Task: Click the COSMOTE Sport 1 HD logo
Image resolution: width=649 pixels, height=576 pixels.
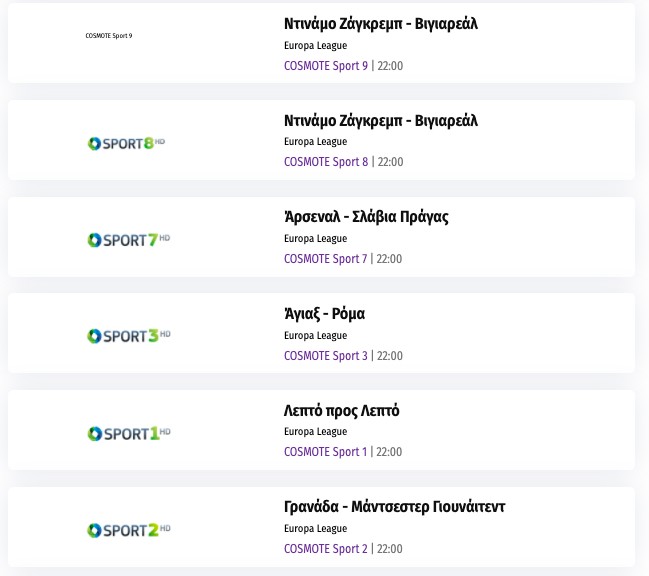Action: tap(126, 433)
